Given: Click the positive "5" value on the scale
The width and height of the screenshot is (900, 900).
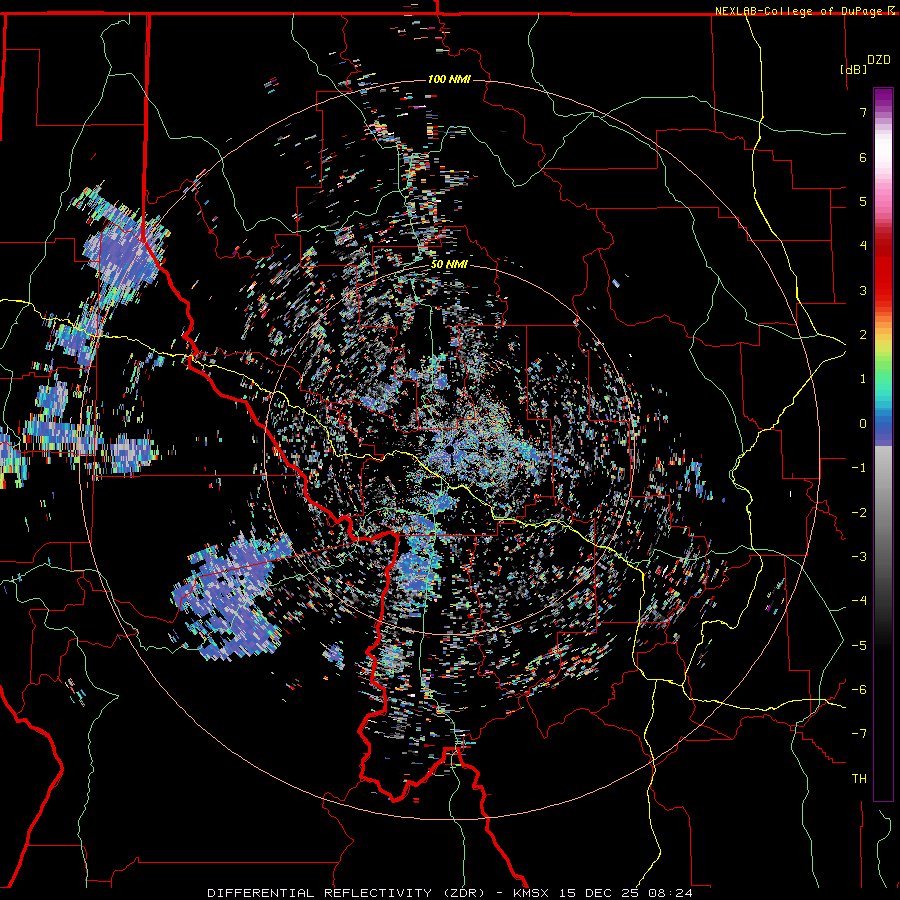Looking at the screenshot, I should (863, 201).
